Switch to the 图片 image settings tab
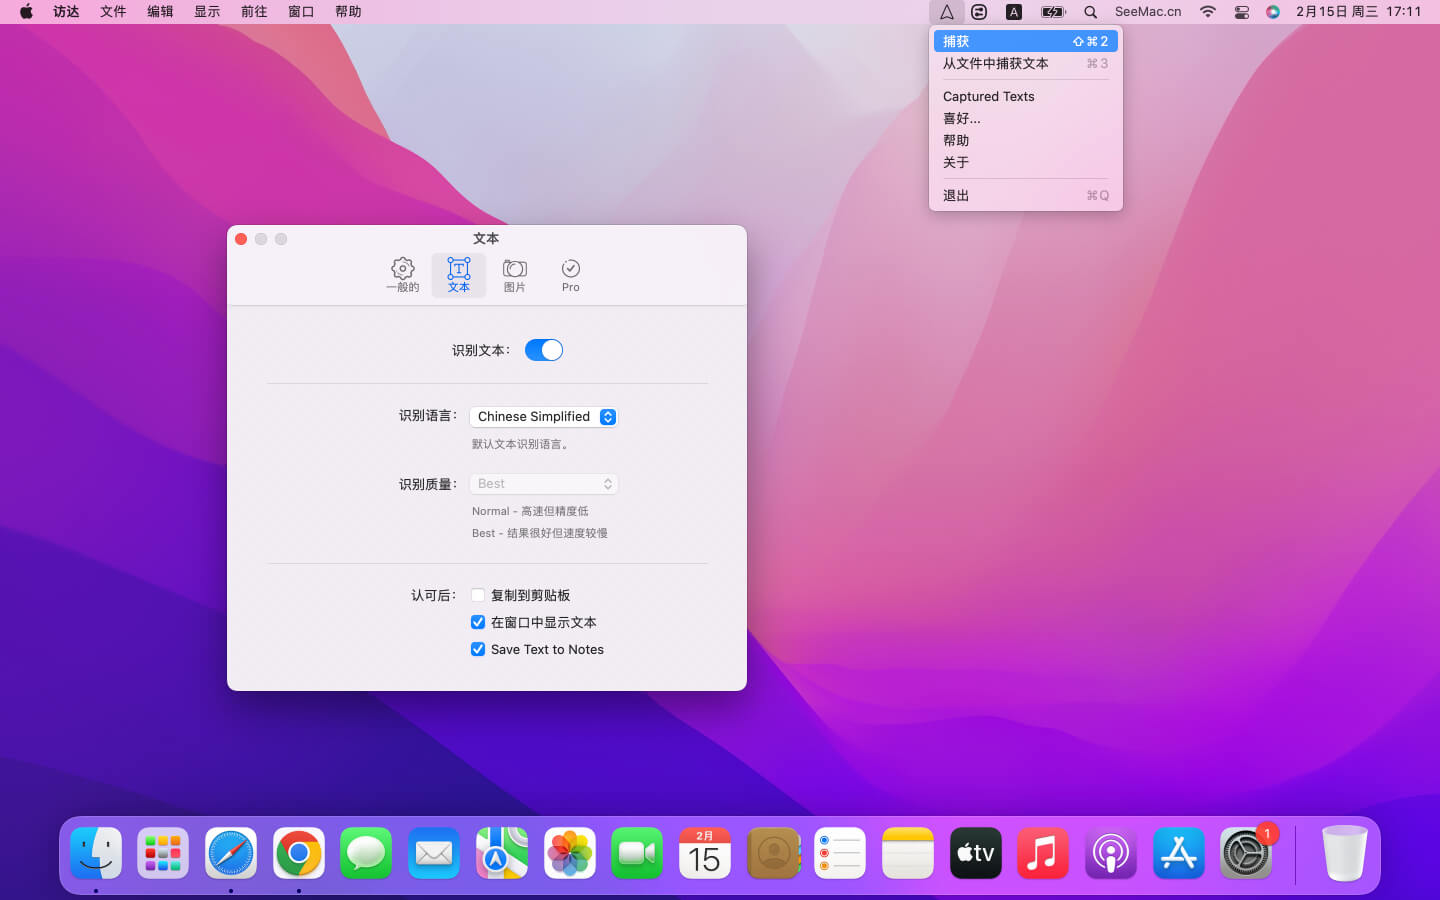1440x900 pixels. [x=514, y=275]
